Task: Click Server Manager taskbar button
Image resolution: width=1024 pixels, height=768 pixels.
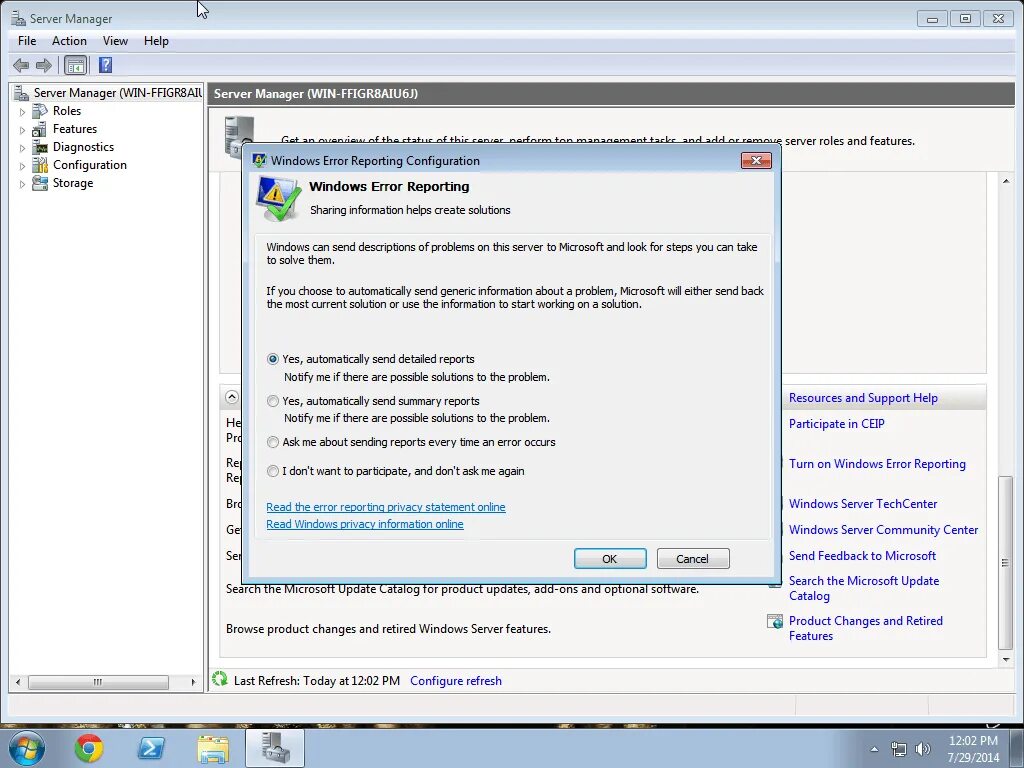Action: (x=275, y=748)
